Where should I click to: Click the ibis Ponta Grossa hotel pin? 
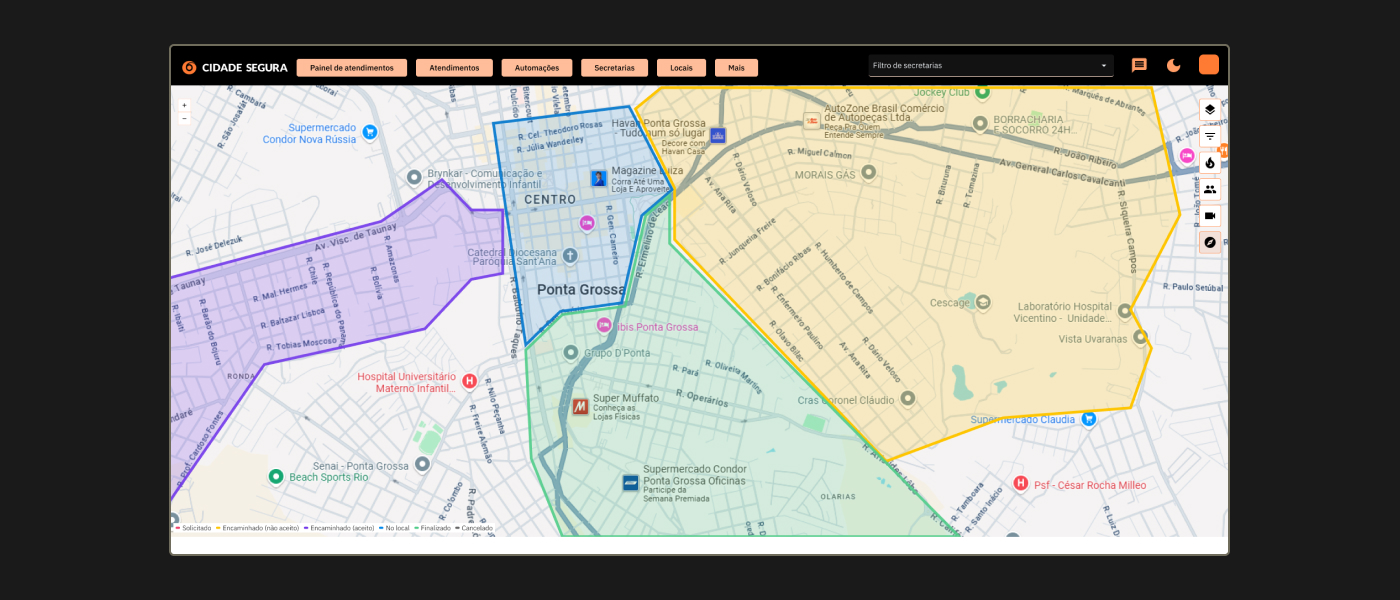tap(604, 325)
